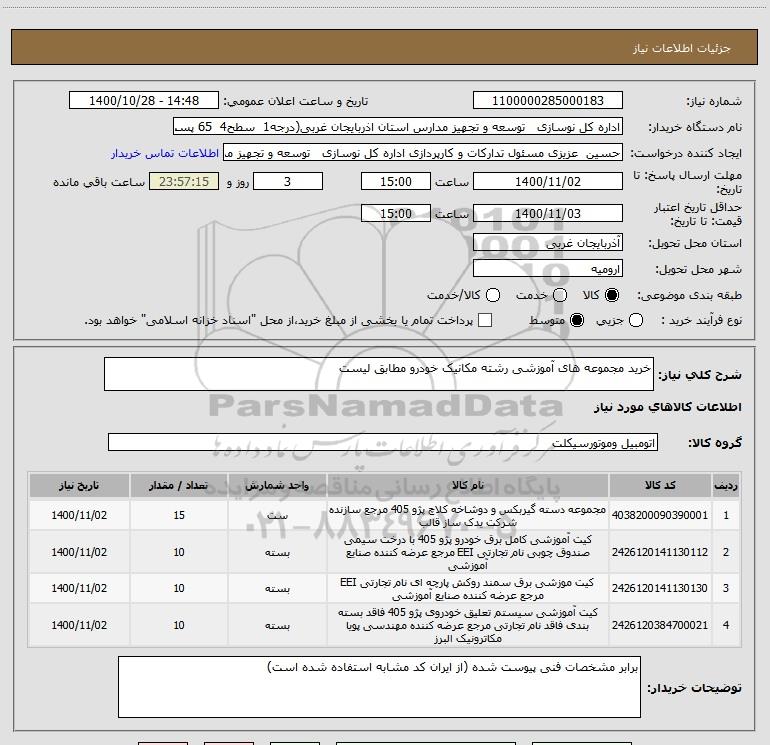
Task: Select the کالا/خدمت radio button
Action: coord(493,295)
